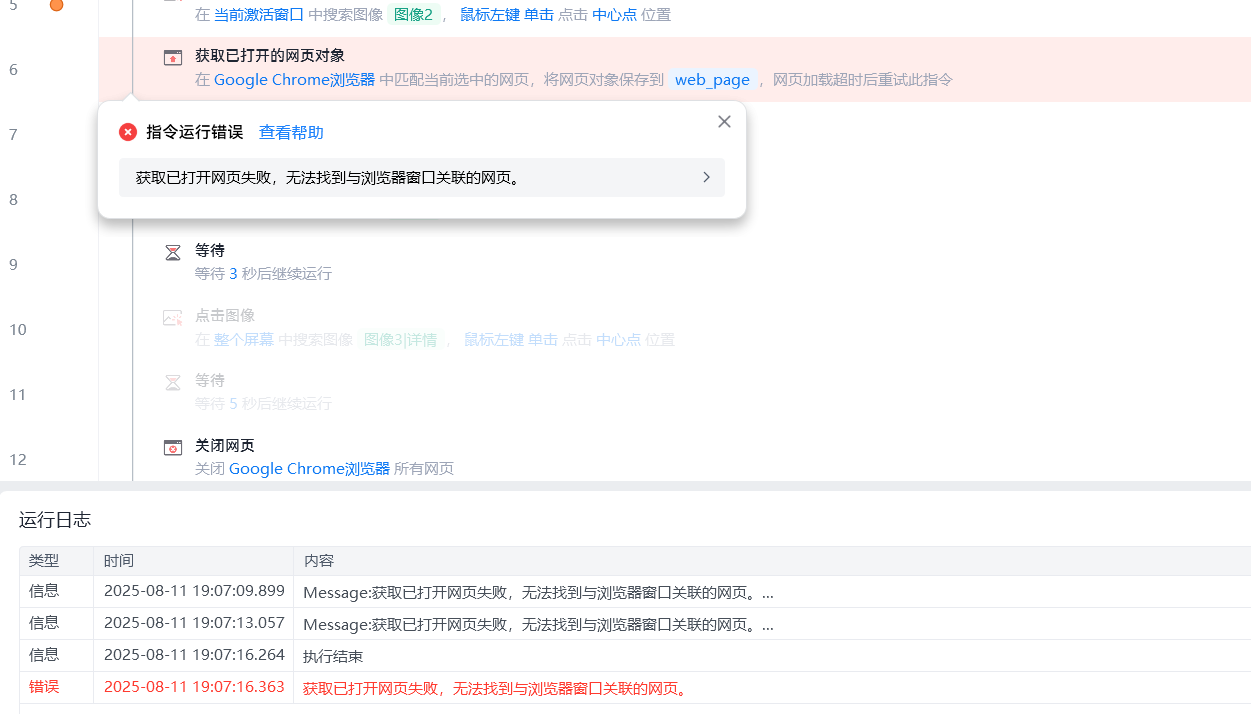Click the browser icon of 获取已打开的网页对象 step
Image resolution: width=1251 pixels, height=714 pixels.
click(x=173, y=58)
